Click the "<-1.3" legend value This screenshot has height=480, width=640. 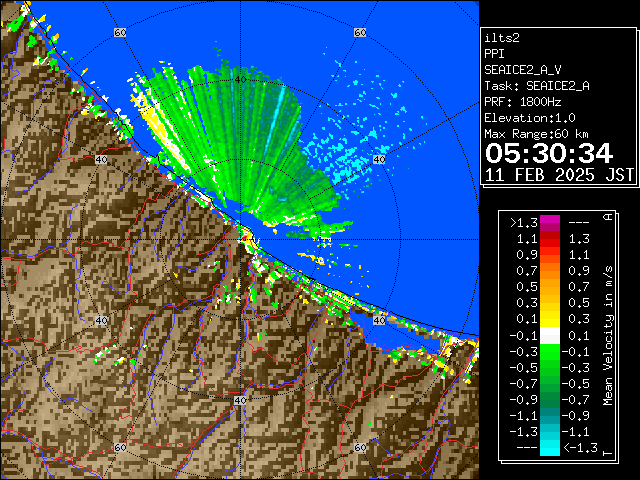pos(581,448)
